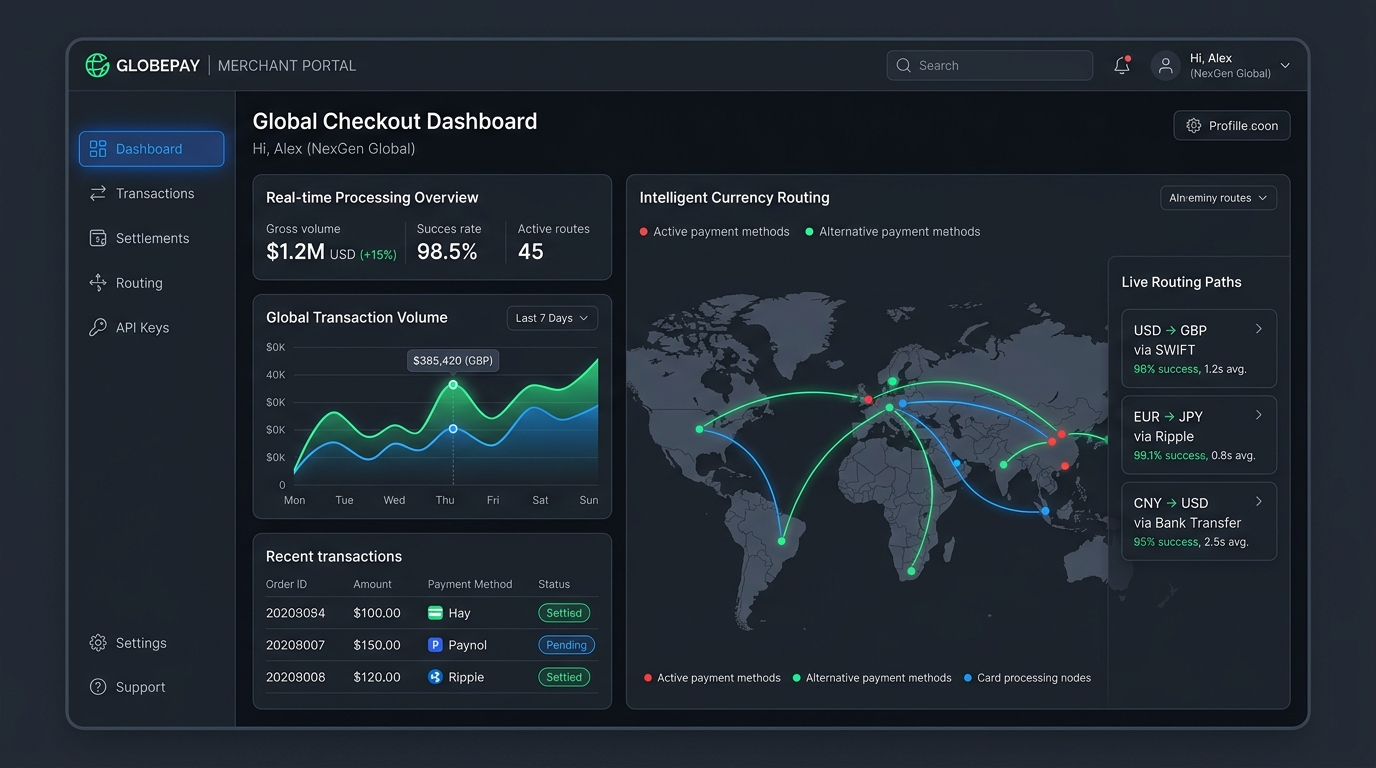Screen dimensions: 1376x768
Task: Expand the USD to GBP route chevron
Action: click(1259, 329)
